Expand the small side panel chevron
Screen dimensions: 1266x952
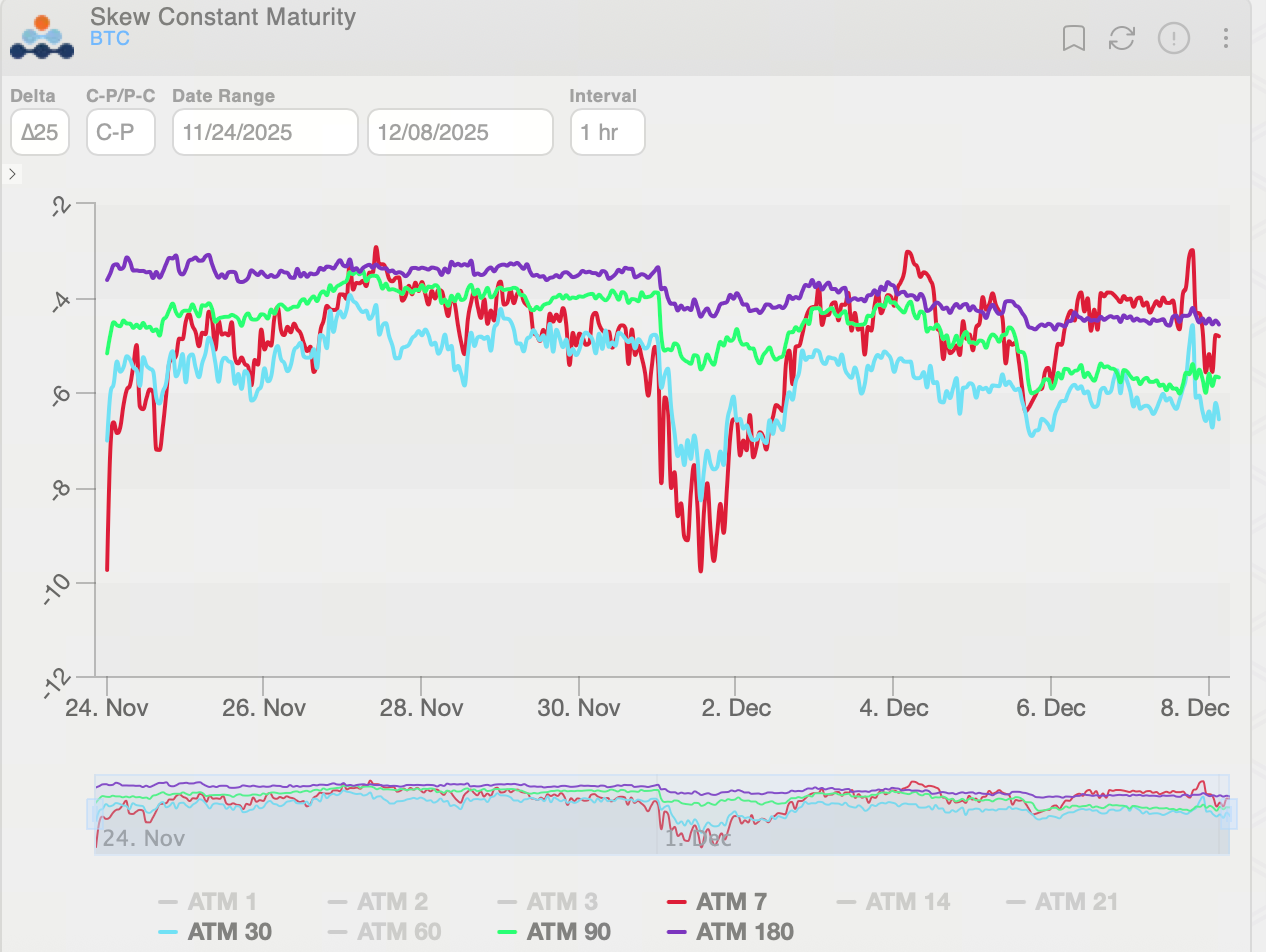tap(12, 175)
